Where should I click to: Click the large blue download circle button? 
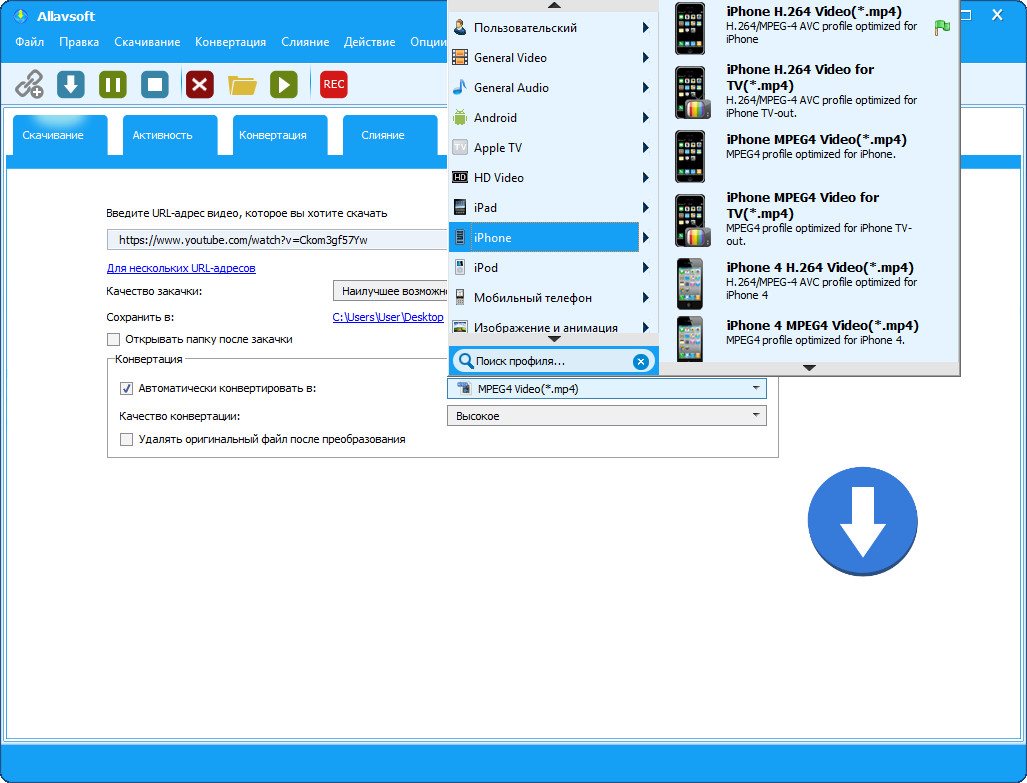tap(862, 522)
